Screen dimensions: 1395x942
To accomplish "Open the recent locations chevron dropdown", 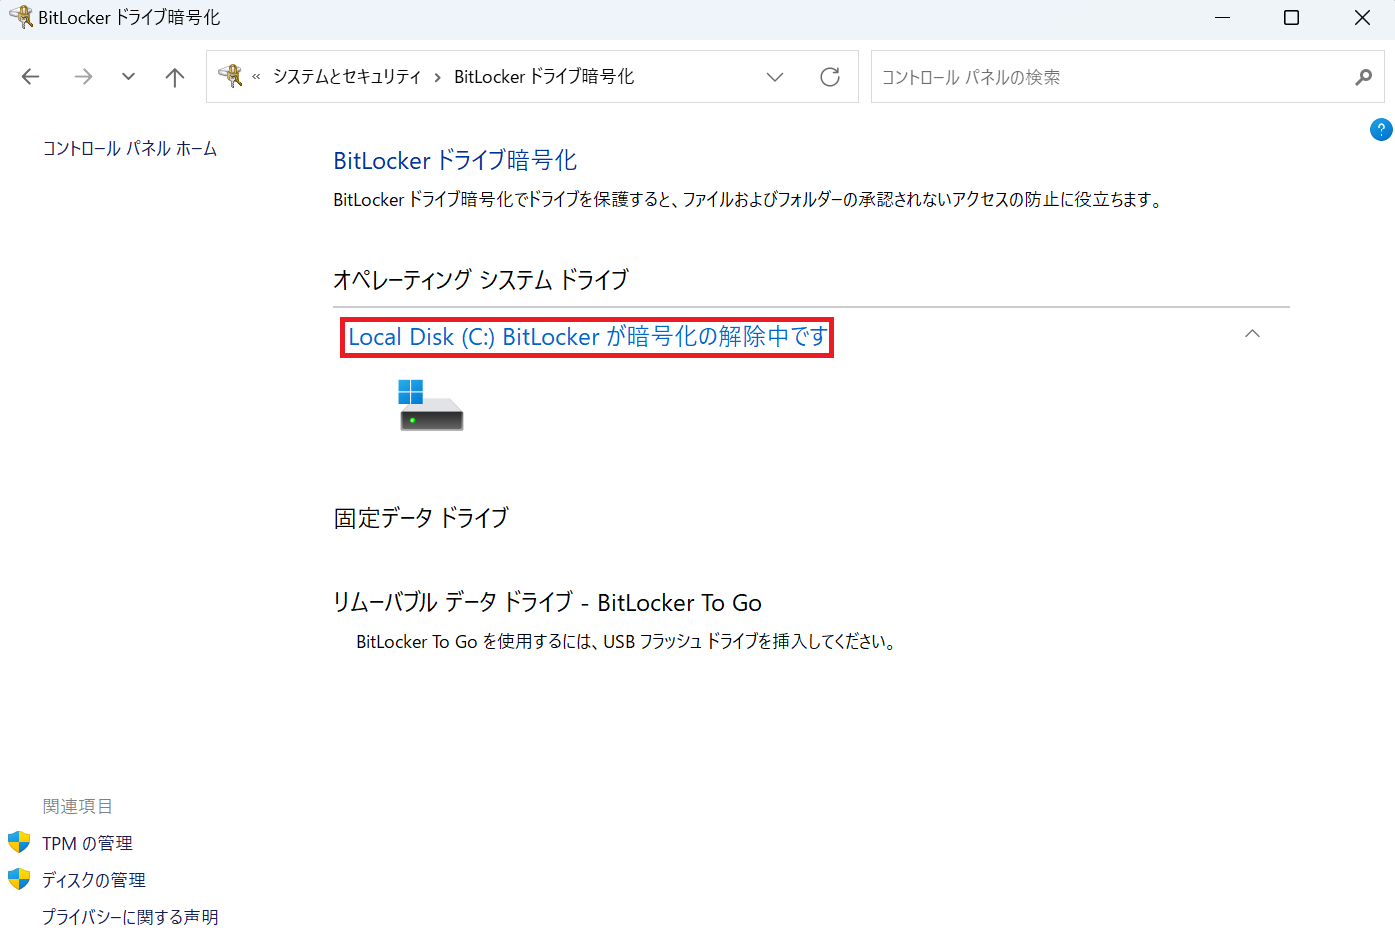I will click(128, 77).
